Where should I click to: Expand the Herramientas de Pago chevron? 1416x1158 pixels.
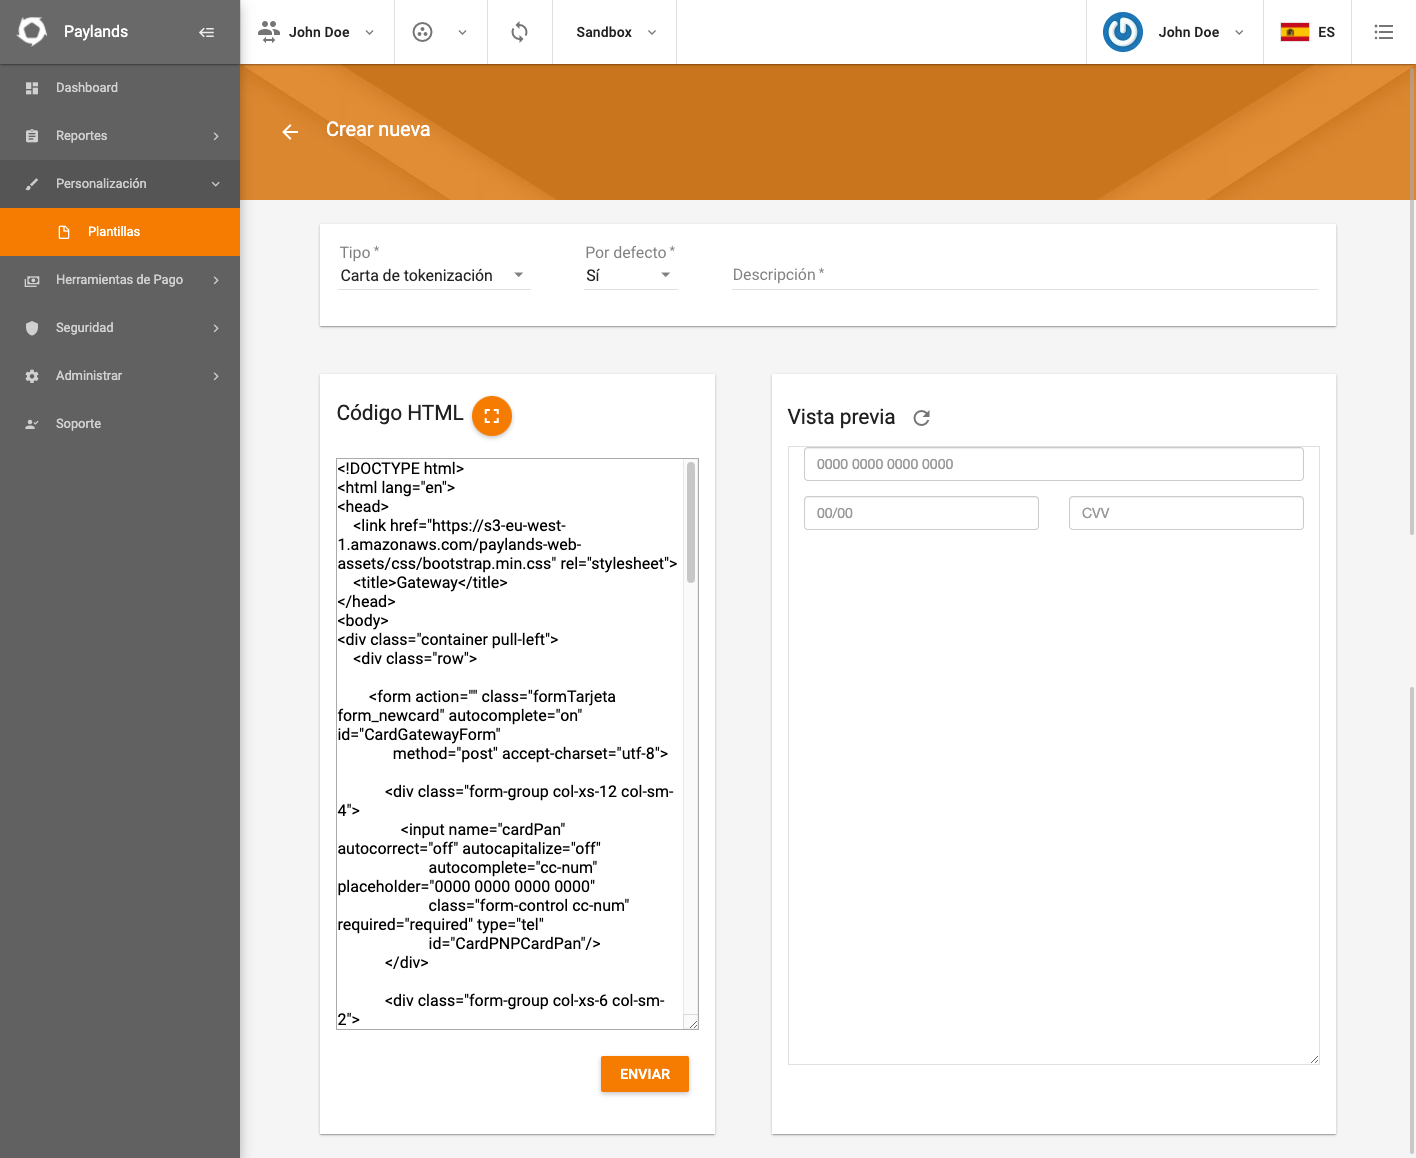pos(216,280)
